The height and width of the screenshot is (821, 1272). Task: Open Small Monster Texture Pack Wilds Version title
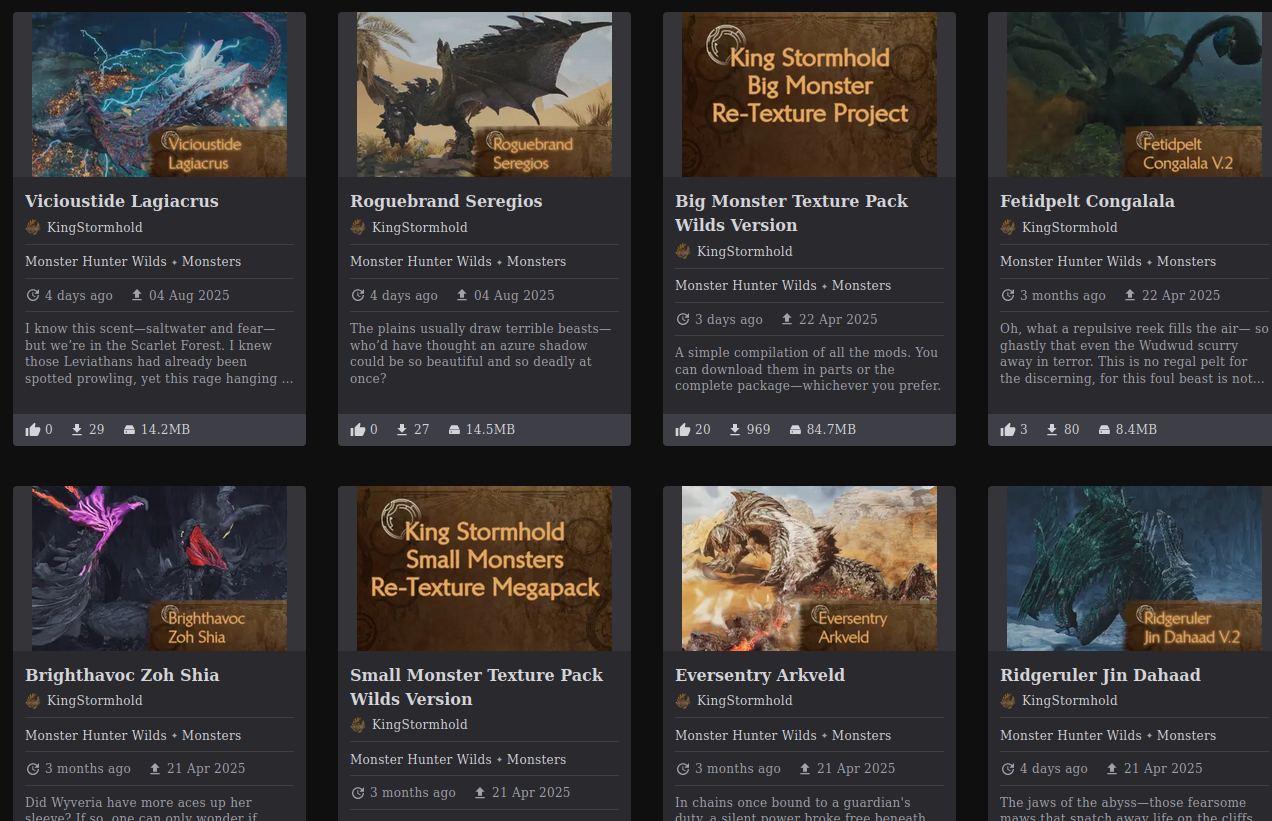pos(476,687)
